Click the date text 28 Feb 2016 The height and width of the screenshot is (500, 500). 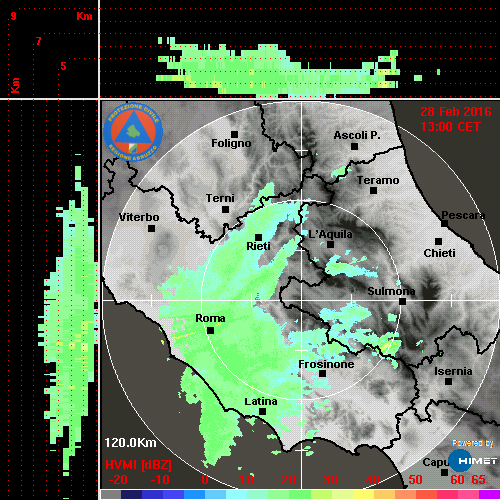(x=456, y=112)
